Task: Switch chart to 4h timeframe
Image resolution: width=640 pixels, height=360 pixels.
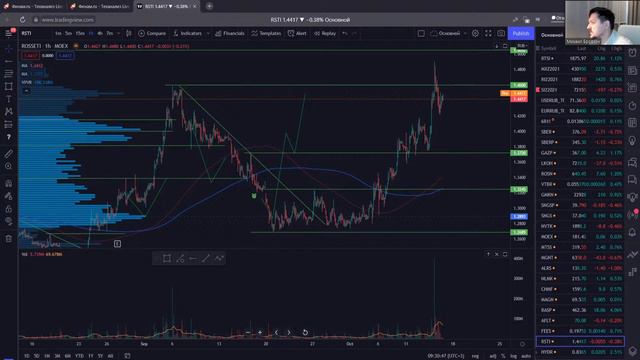Action: 100,33
